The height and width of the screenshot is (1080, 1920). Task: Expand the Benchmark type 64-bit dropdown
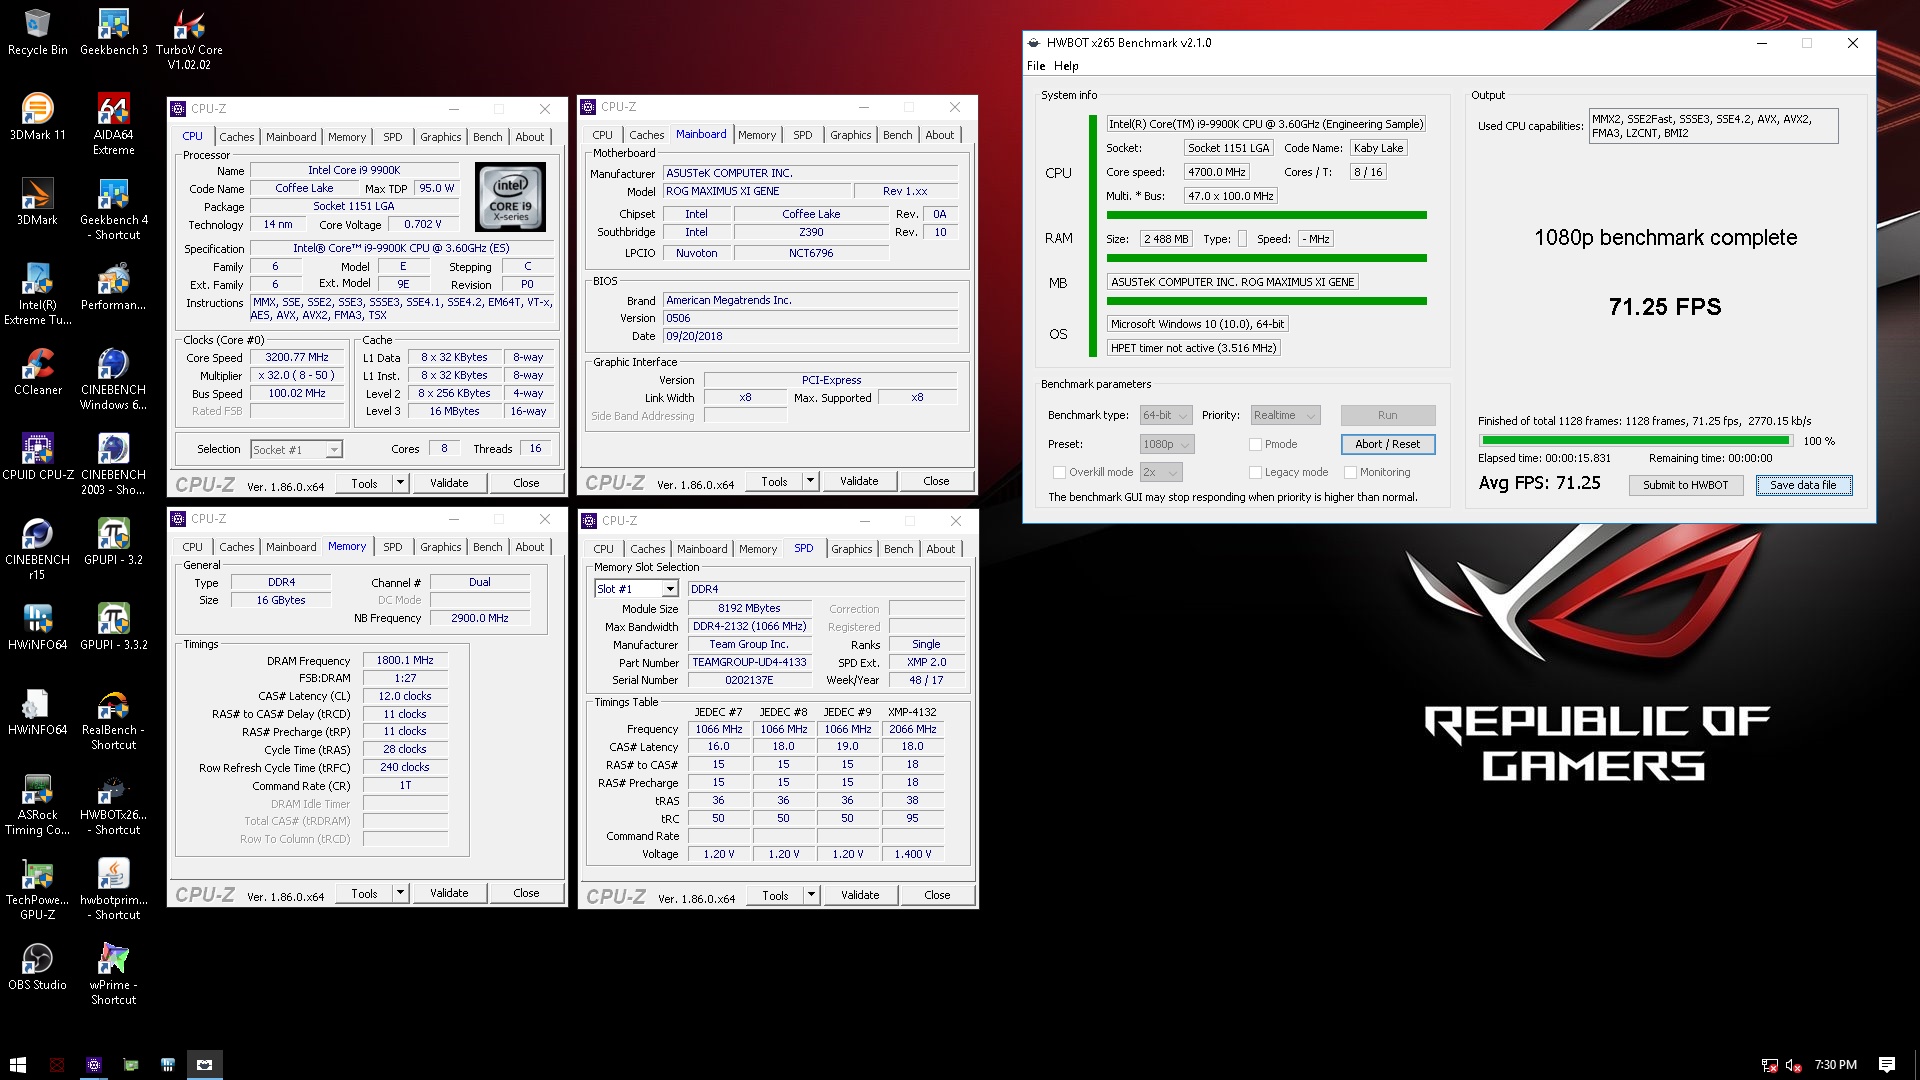(1166, 415)
